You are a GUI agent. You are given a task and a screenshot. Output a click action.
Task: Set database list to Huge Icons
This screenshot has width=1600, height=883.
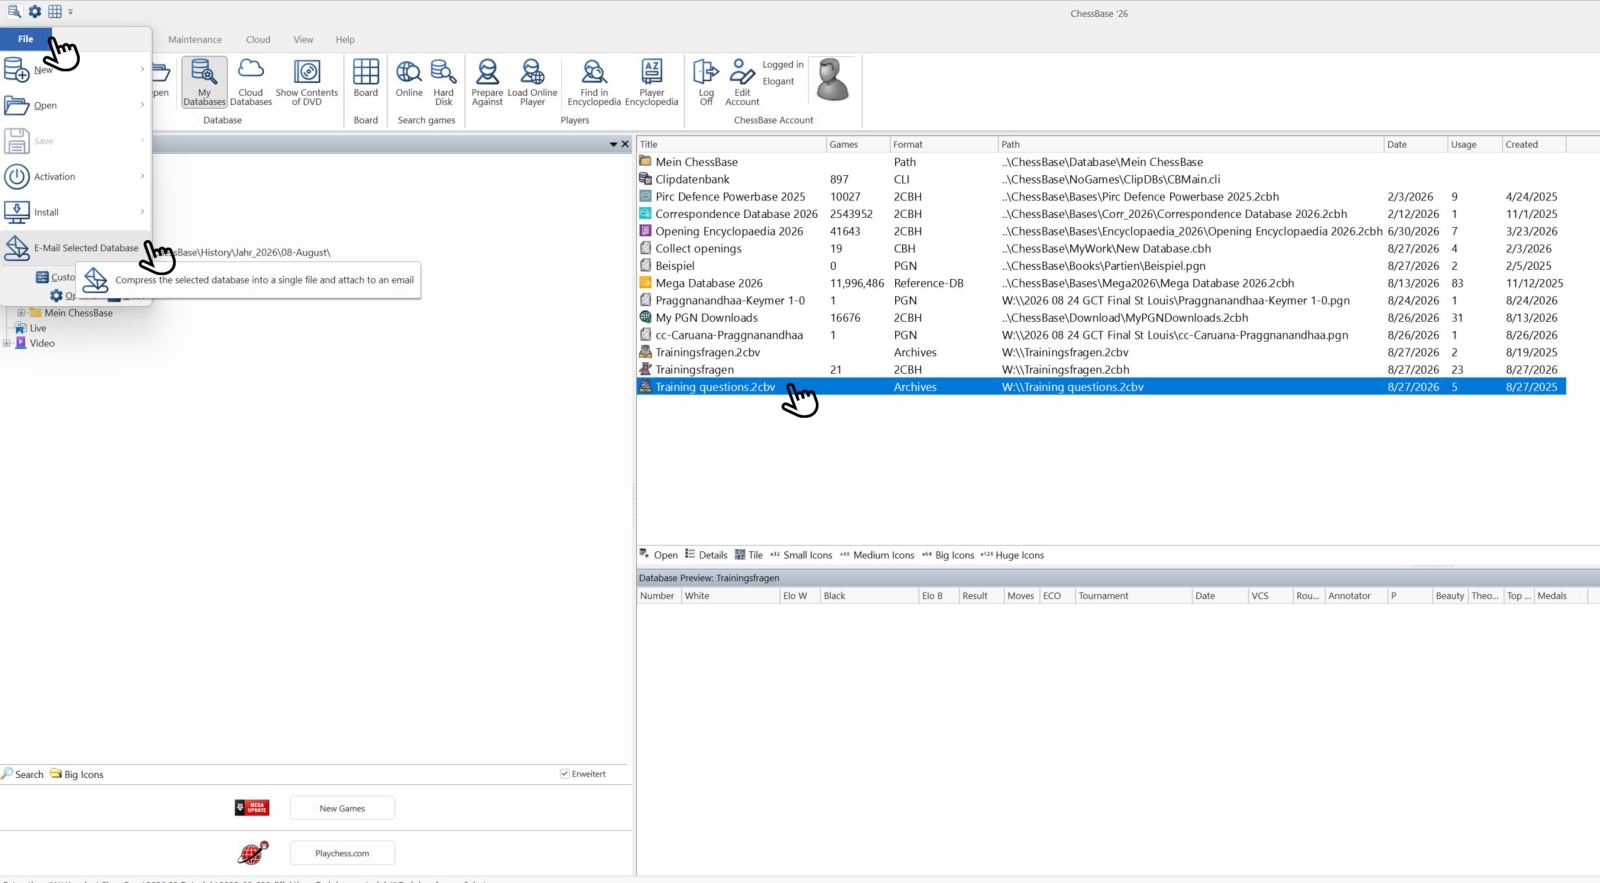1012,555
